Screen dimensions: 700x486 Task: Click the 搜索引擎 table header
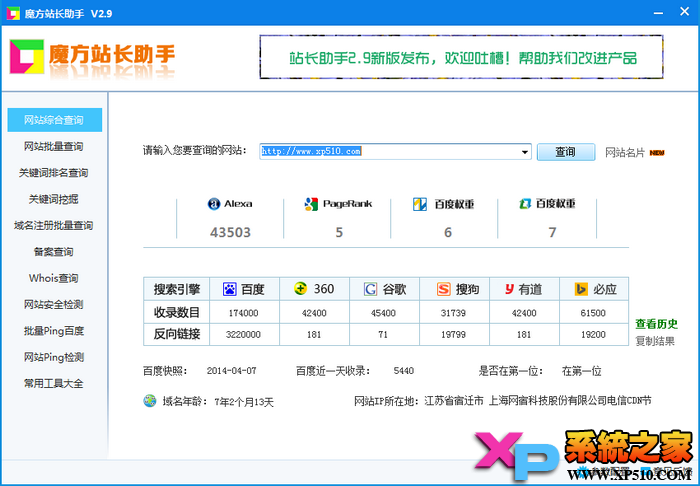point(177,289)
